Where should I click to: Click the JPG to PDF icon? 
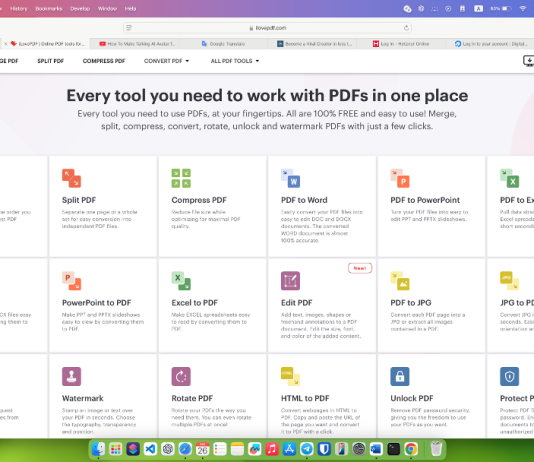pos(509,281)
